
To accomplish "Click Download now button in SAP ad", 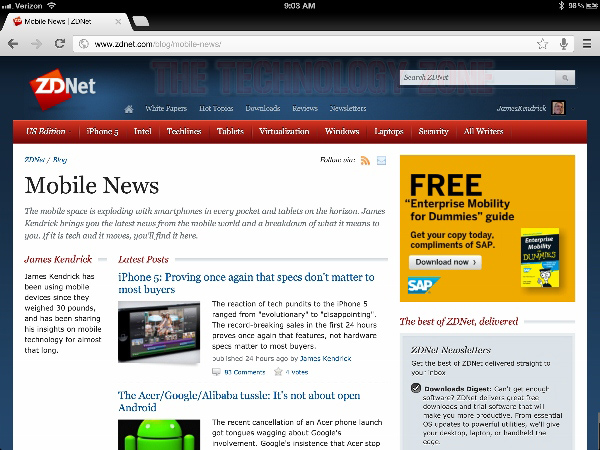I will (x=445, y=262).
